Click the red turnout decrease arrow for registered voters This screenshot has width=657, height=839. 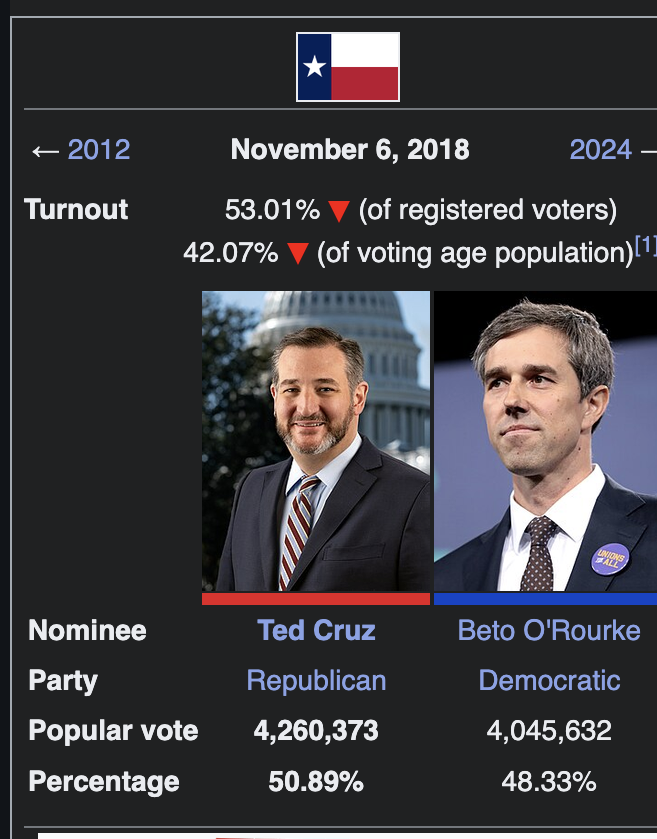(339, 211)
